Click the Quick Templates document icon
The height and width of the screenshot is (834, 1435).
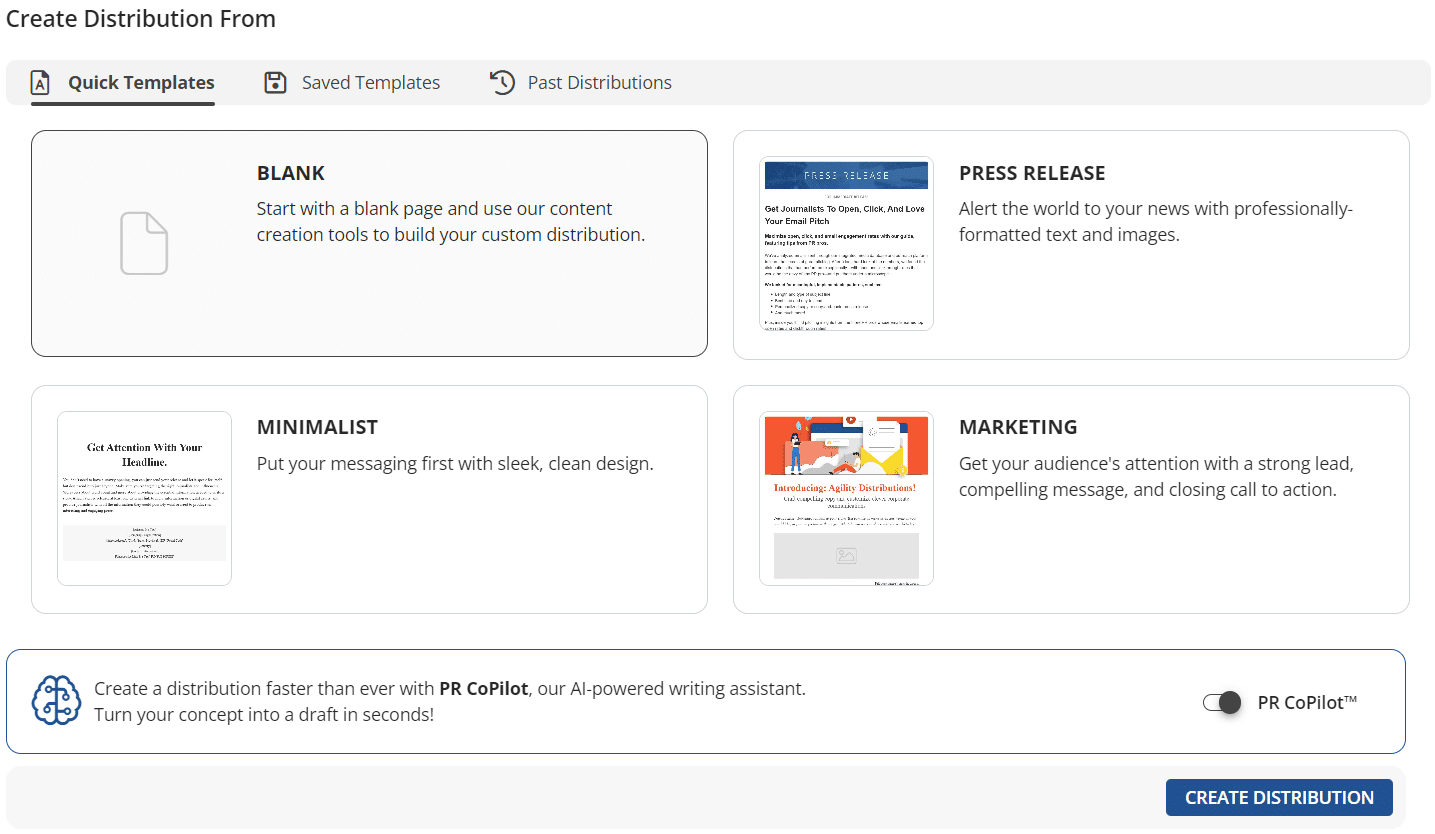pyautogui.click(x=40, y=82)
